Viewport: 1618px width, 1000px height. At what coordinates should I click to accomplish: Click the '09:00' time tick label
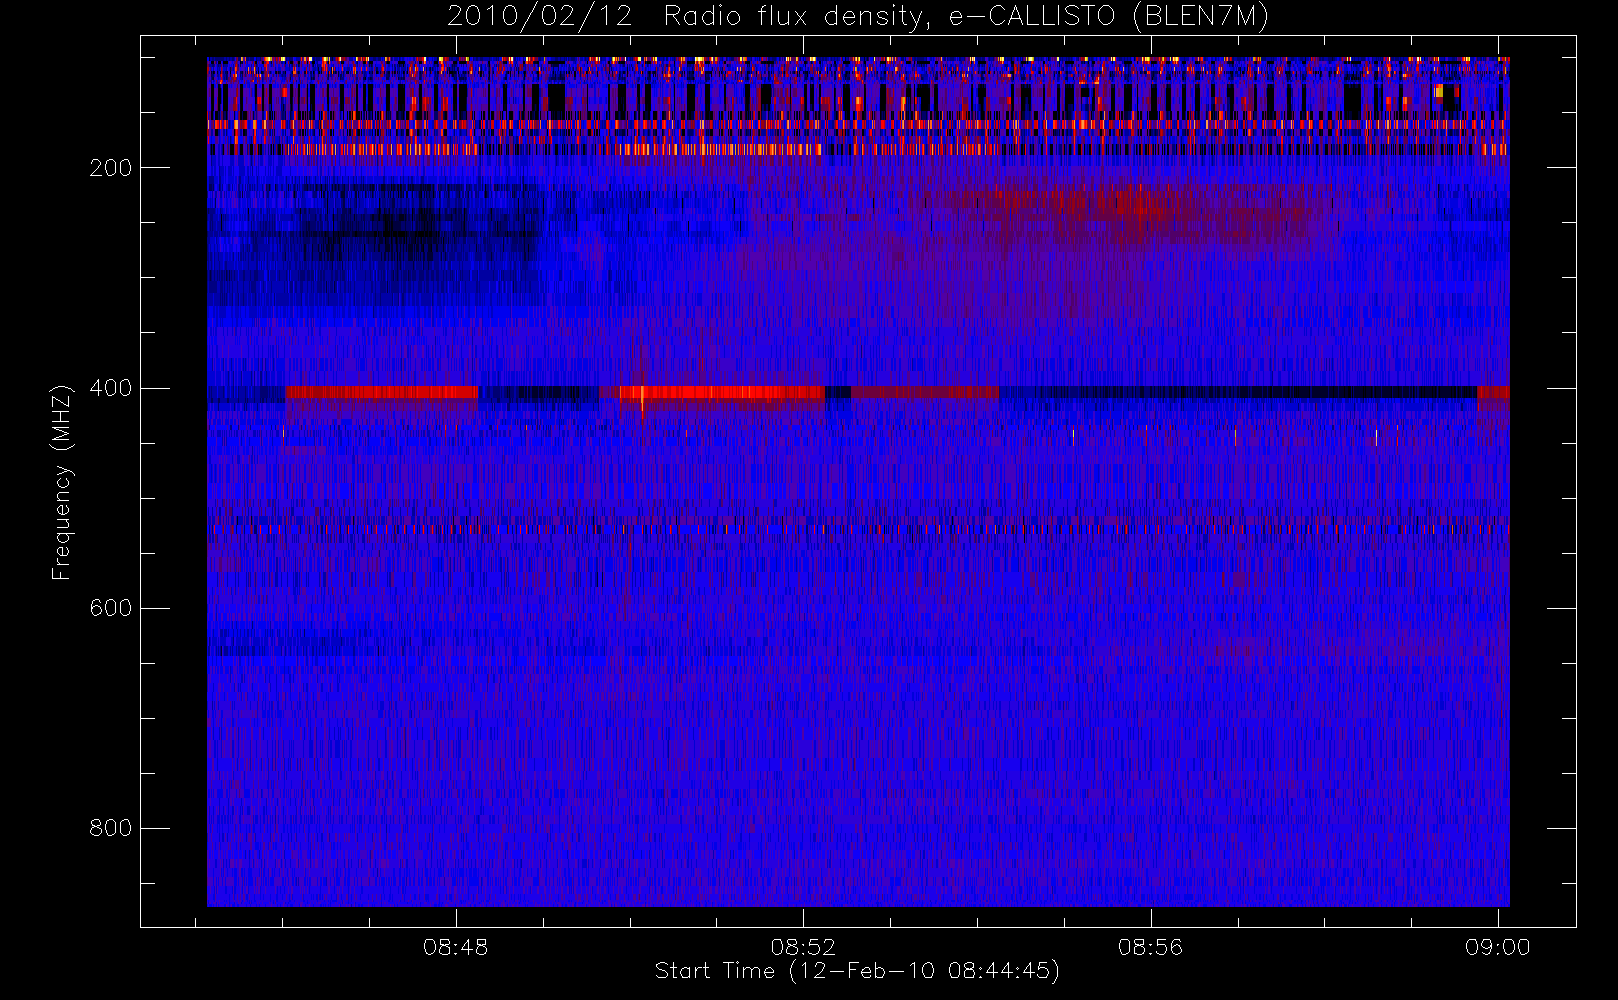click(x=1498, y=947)
